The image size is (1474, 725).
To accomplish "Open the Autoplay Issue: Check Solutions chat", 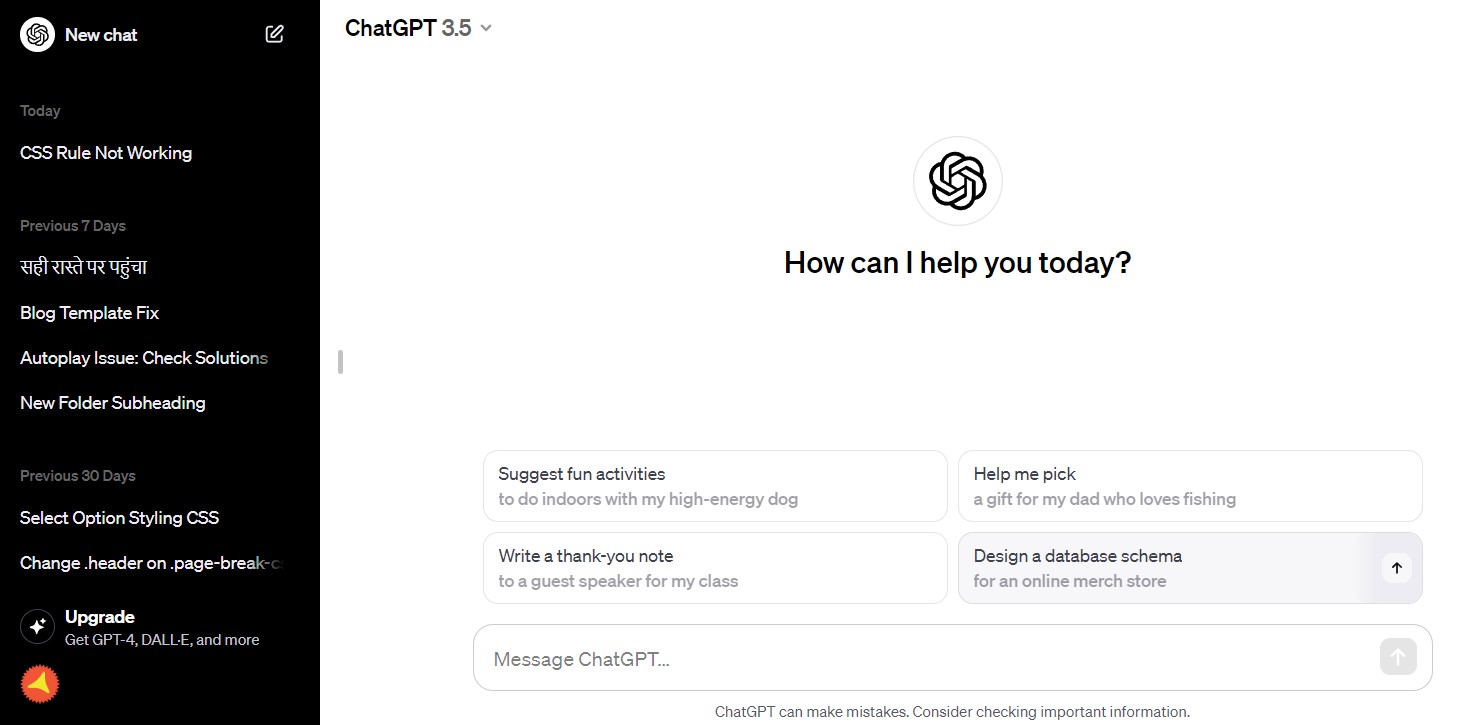I will click(x=143, y=357).
